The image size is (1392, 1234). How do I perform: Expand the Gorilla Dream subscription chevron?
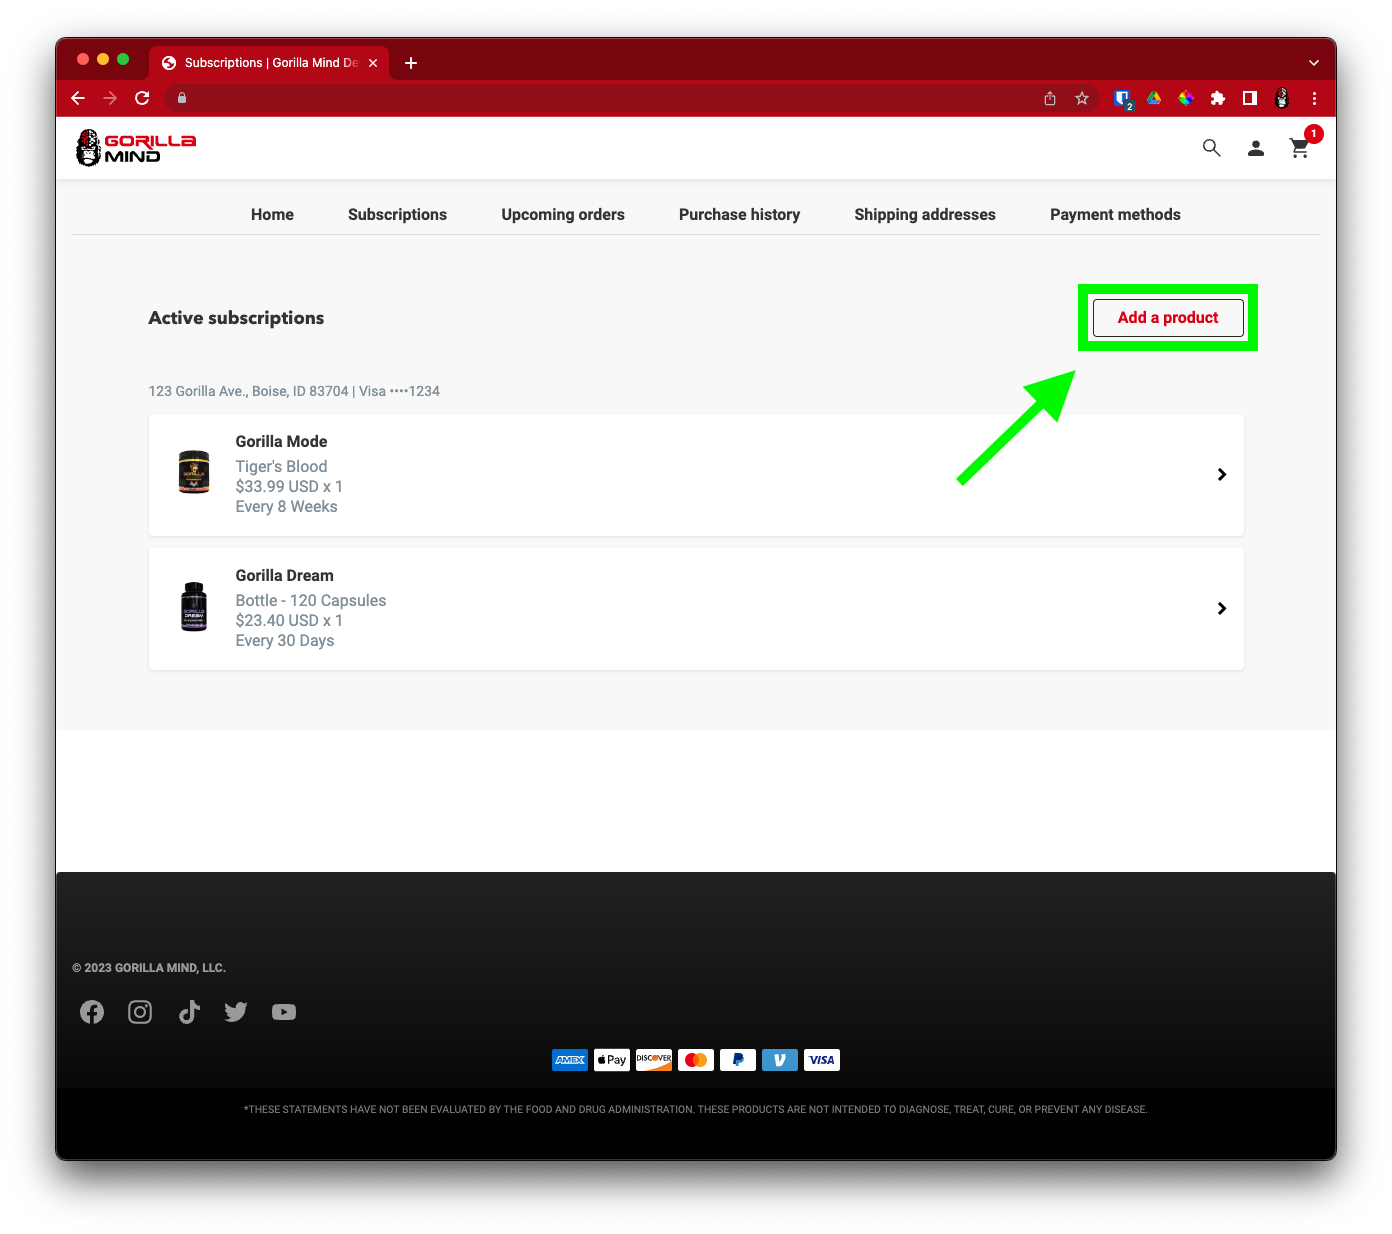pos(1221,609)
